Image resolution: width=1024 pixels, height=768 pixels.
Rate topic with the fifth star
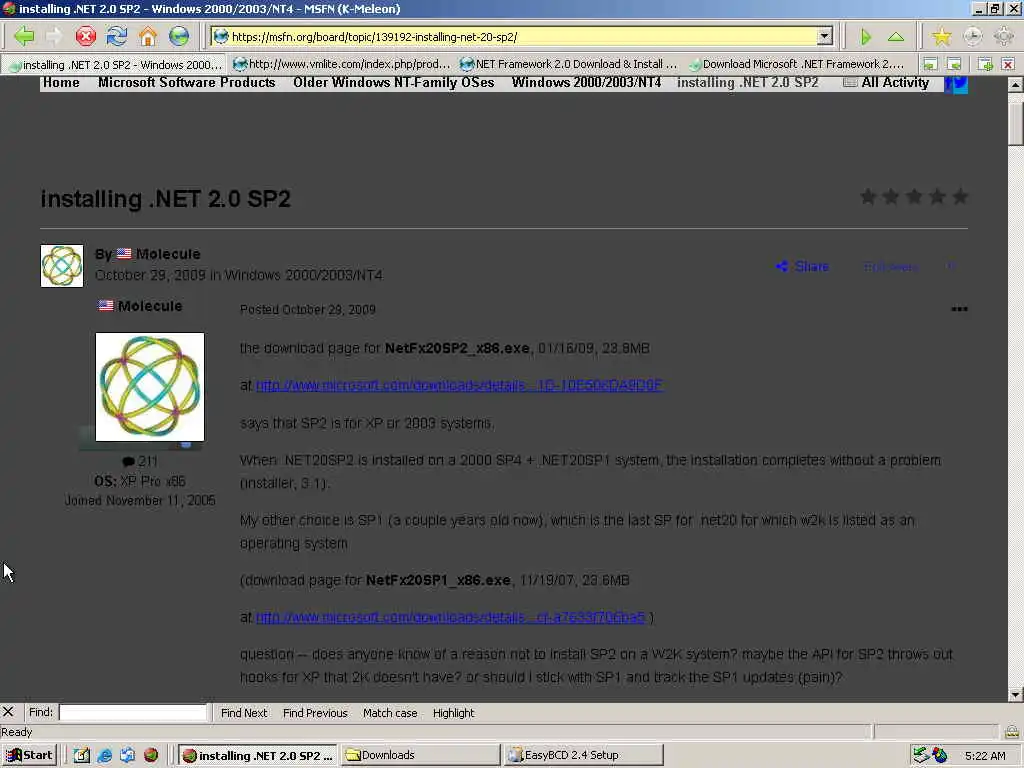(x=960, y=197)
